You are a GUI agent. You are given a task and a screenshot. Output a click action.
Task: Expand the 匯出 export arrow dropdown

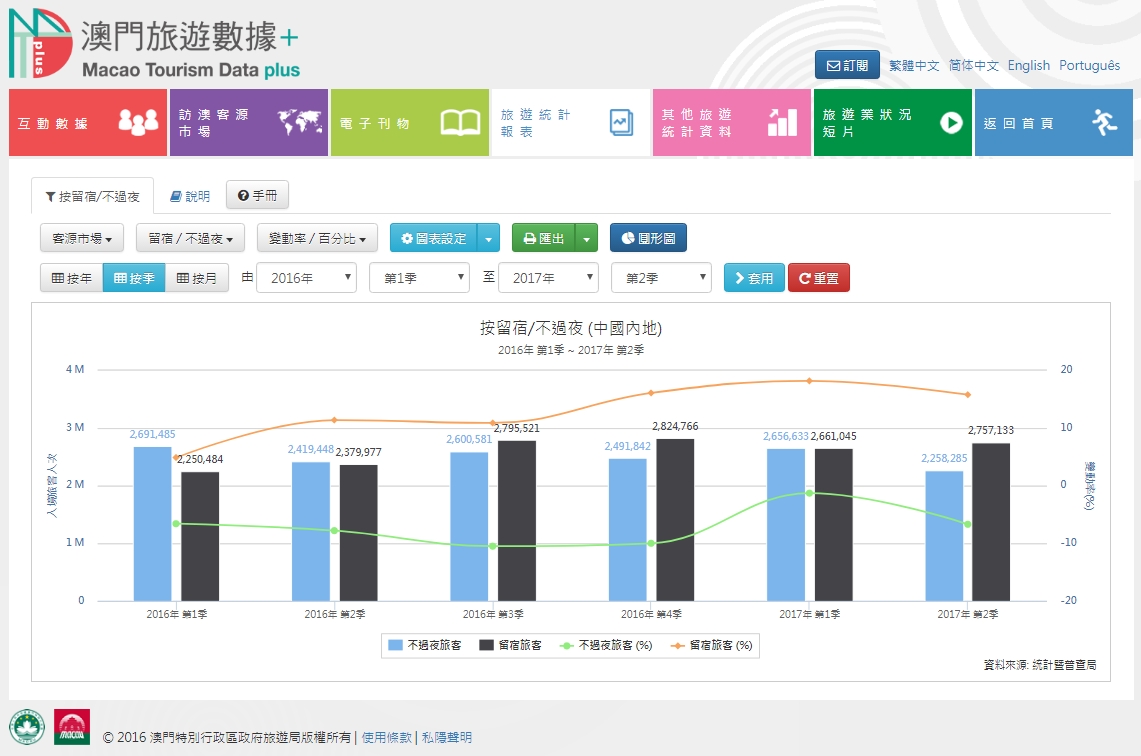point(587,239)
